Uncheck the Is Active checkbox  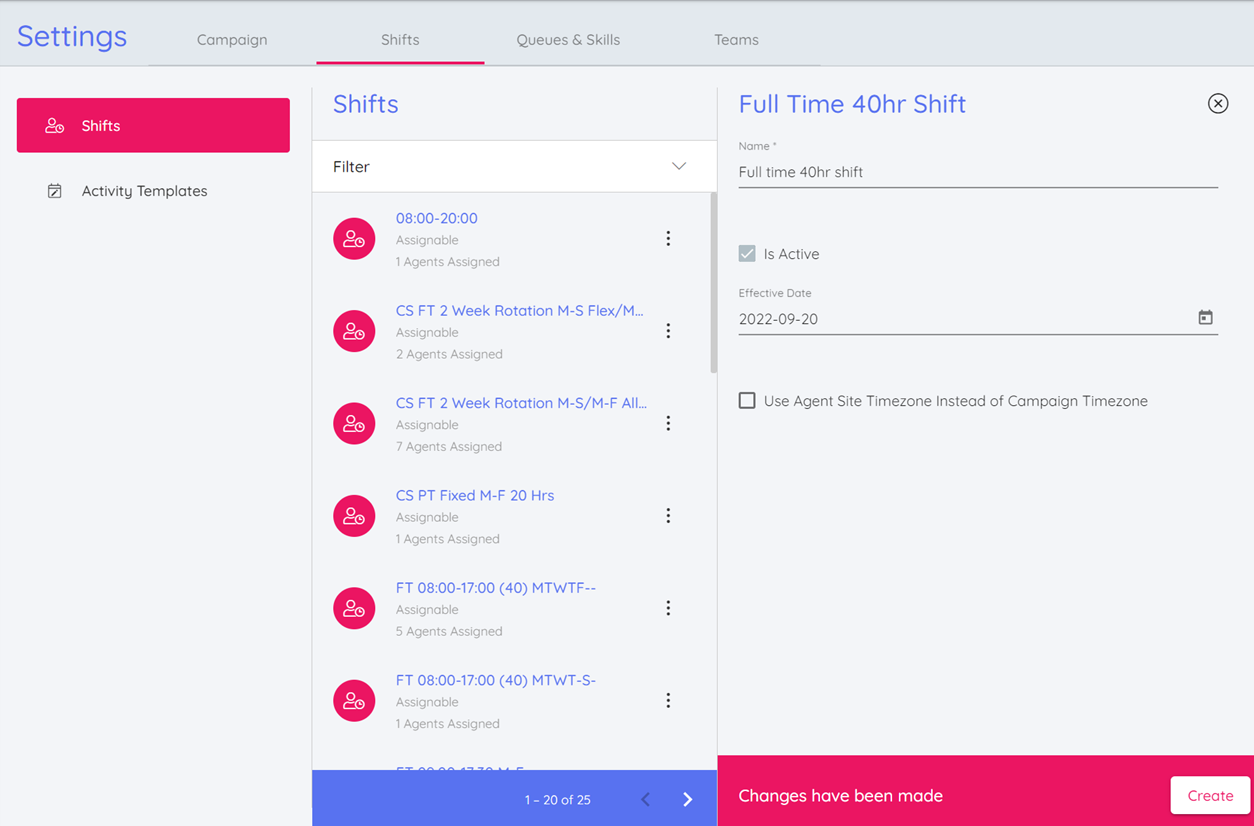747,254
